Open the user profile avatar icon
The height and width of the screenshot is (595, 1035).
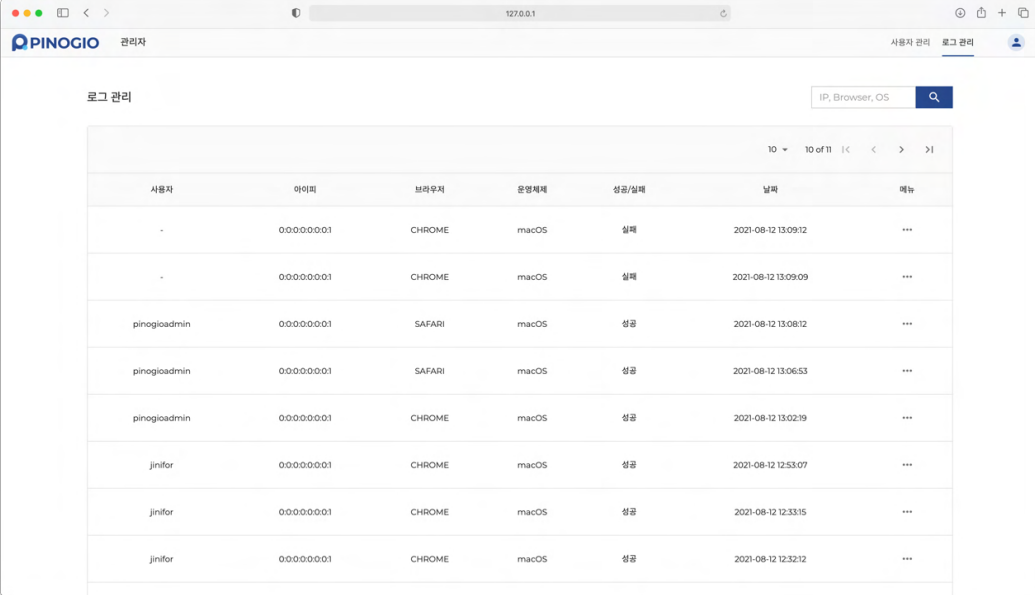click(x=1016, y=43)
